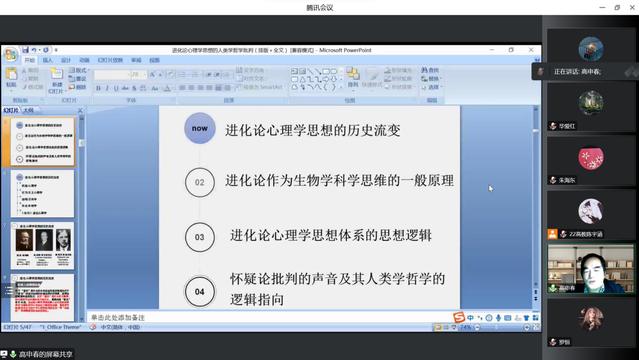Click the Replace button in editing group

pyautogui.click(x=430, y=78)
